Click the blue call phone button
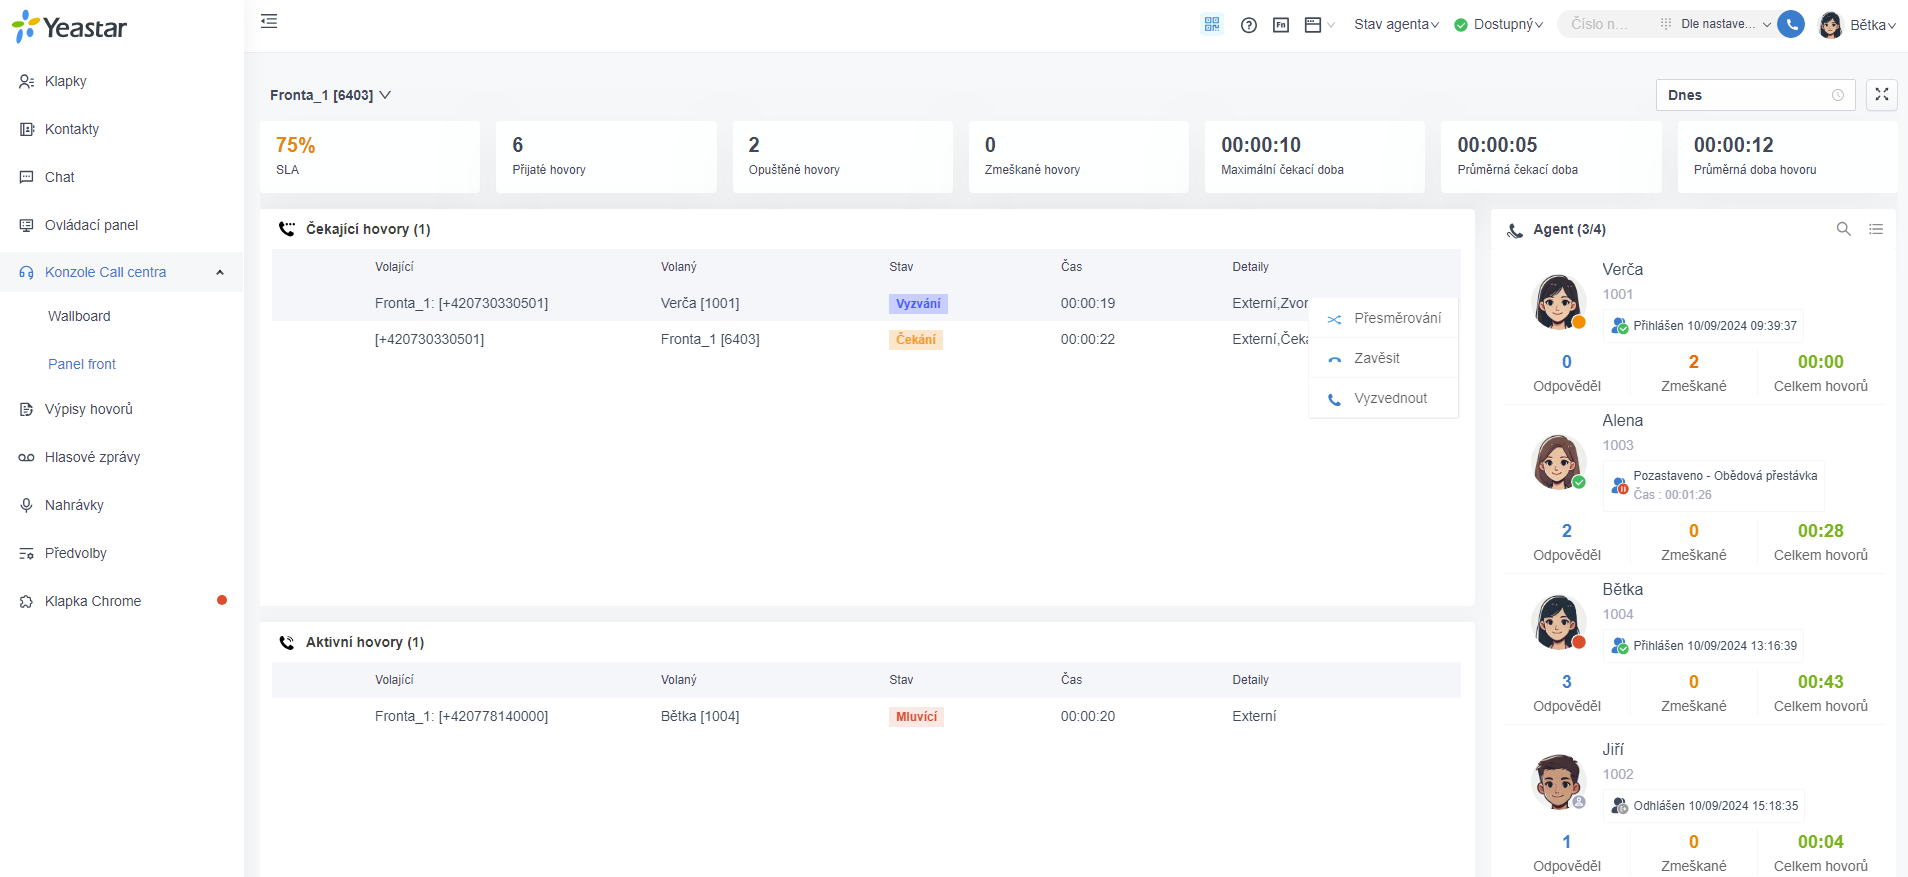 click(1791, 24)
